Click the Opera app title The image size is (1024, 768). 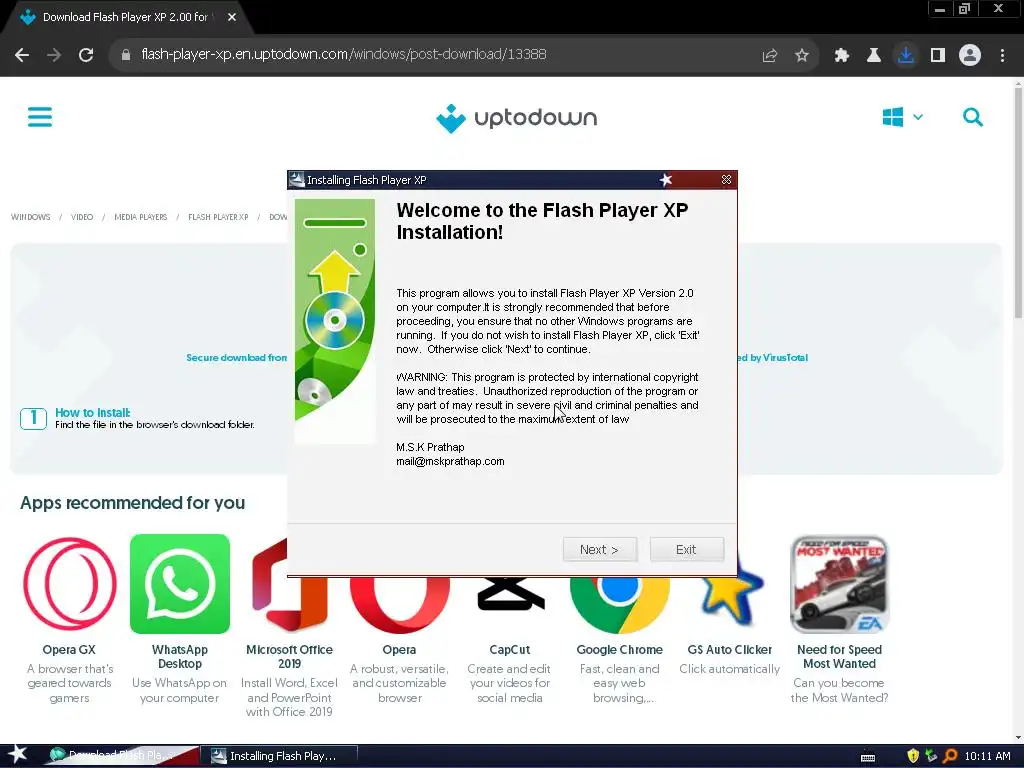coord(399,650)
